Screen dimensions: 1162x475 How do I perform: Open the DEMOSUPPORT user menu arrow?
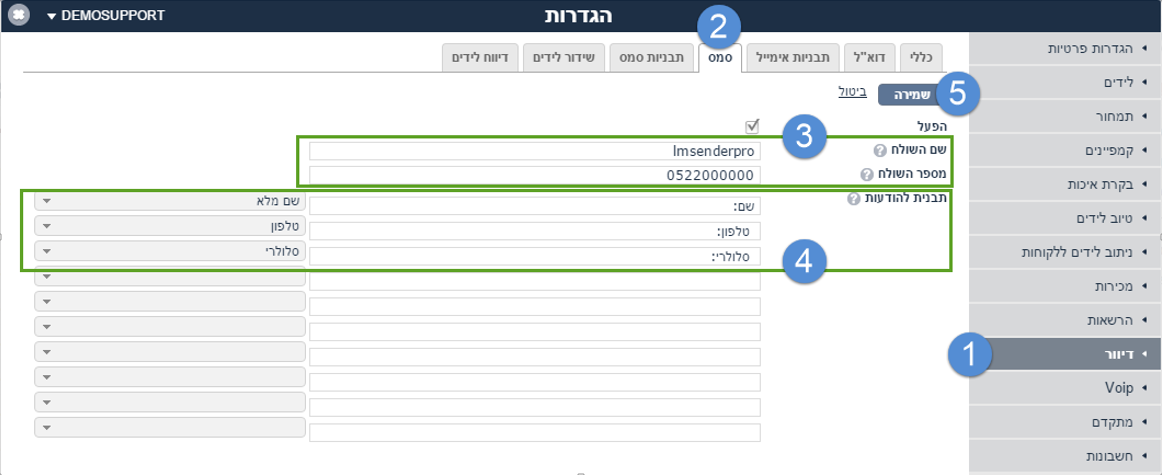tap(51, 16)
